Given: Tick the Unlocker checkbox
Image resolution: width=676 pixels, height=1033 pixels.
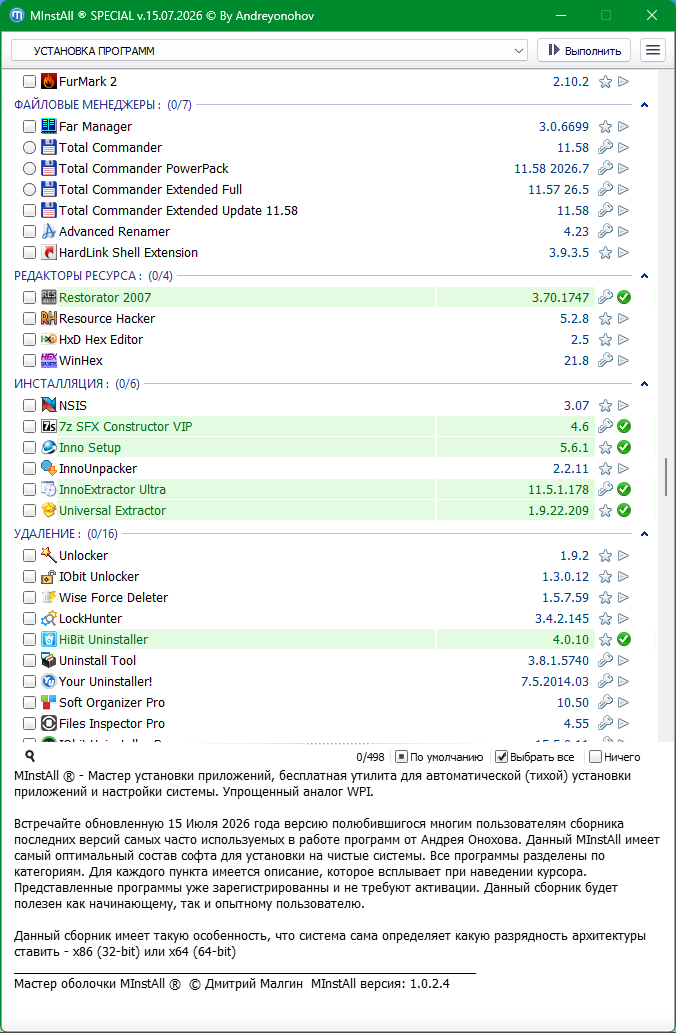Looking at the screenshot, I should tap(29, 555).
